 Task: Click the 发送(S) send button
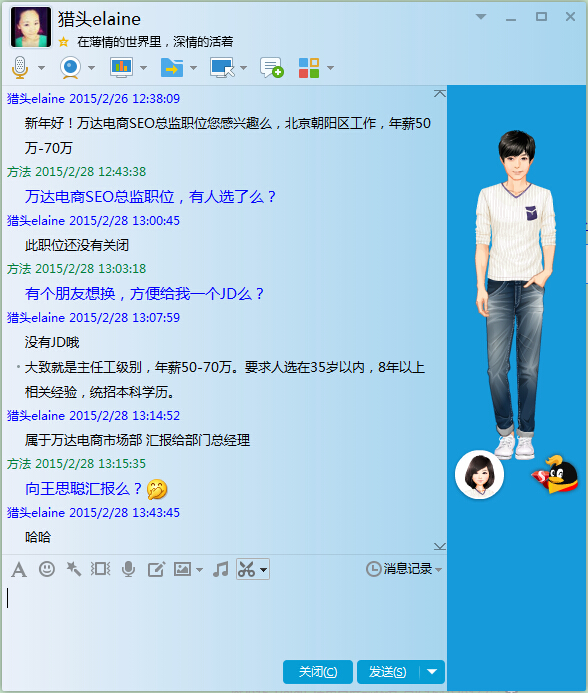click(388, 672)
